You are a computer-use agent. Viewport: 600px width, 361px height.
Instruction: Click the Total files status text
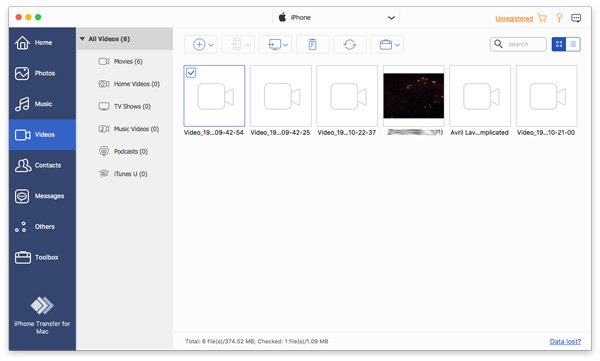256,341
